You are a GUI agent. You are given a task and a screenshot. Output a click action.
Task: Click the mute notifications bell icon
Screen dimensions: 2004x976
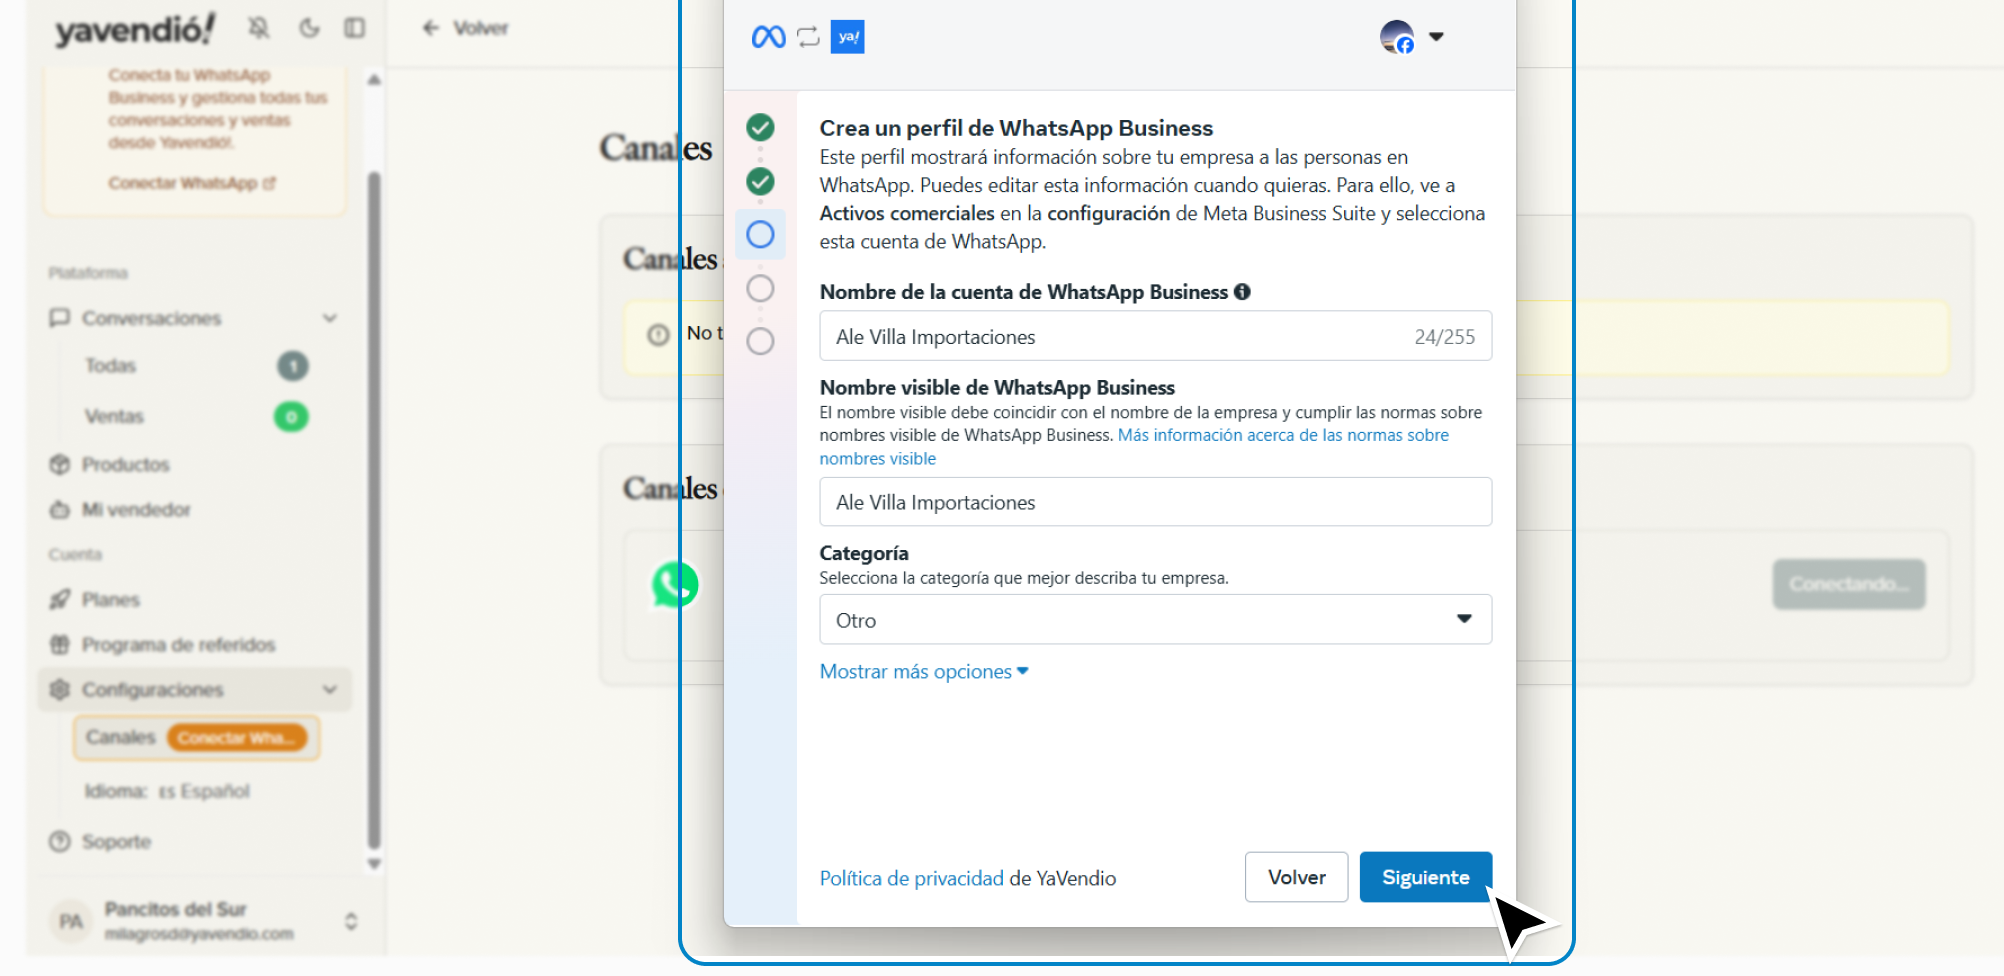click(259, 28)
